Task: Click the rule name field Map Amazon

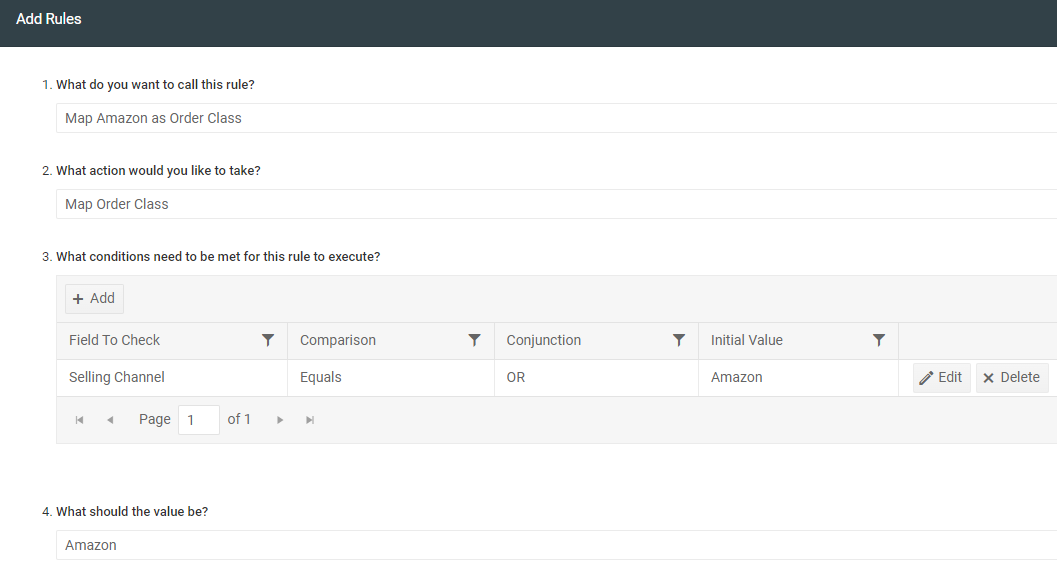Action: point(556,118)
